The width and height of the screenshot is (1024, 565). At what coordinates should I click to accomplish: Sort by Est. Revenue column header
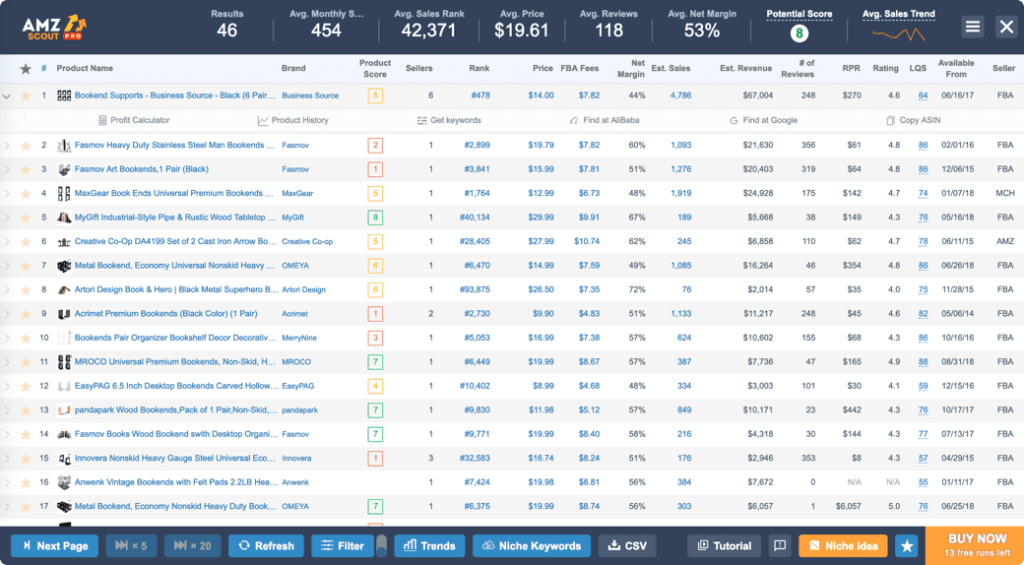click(x=746, y=68)
